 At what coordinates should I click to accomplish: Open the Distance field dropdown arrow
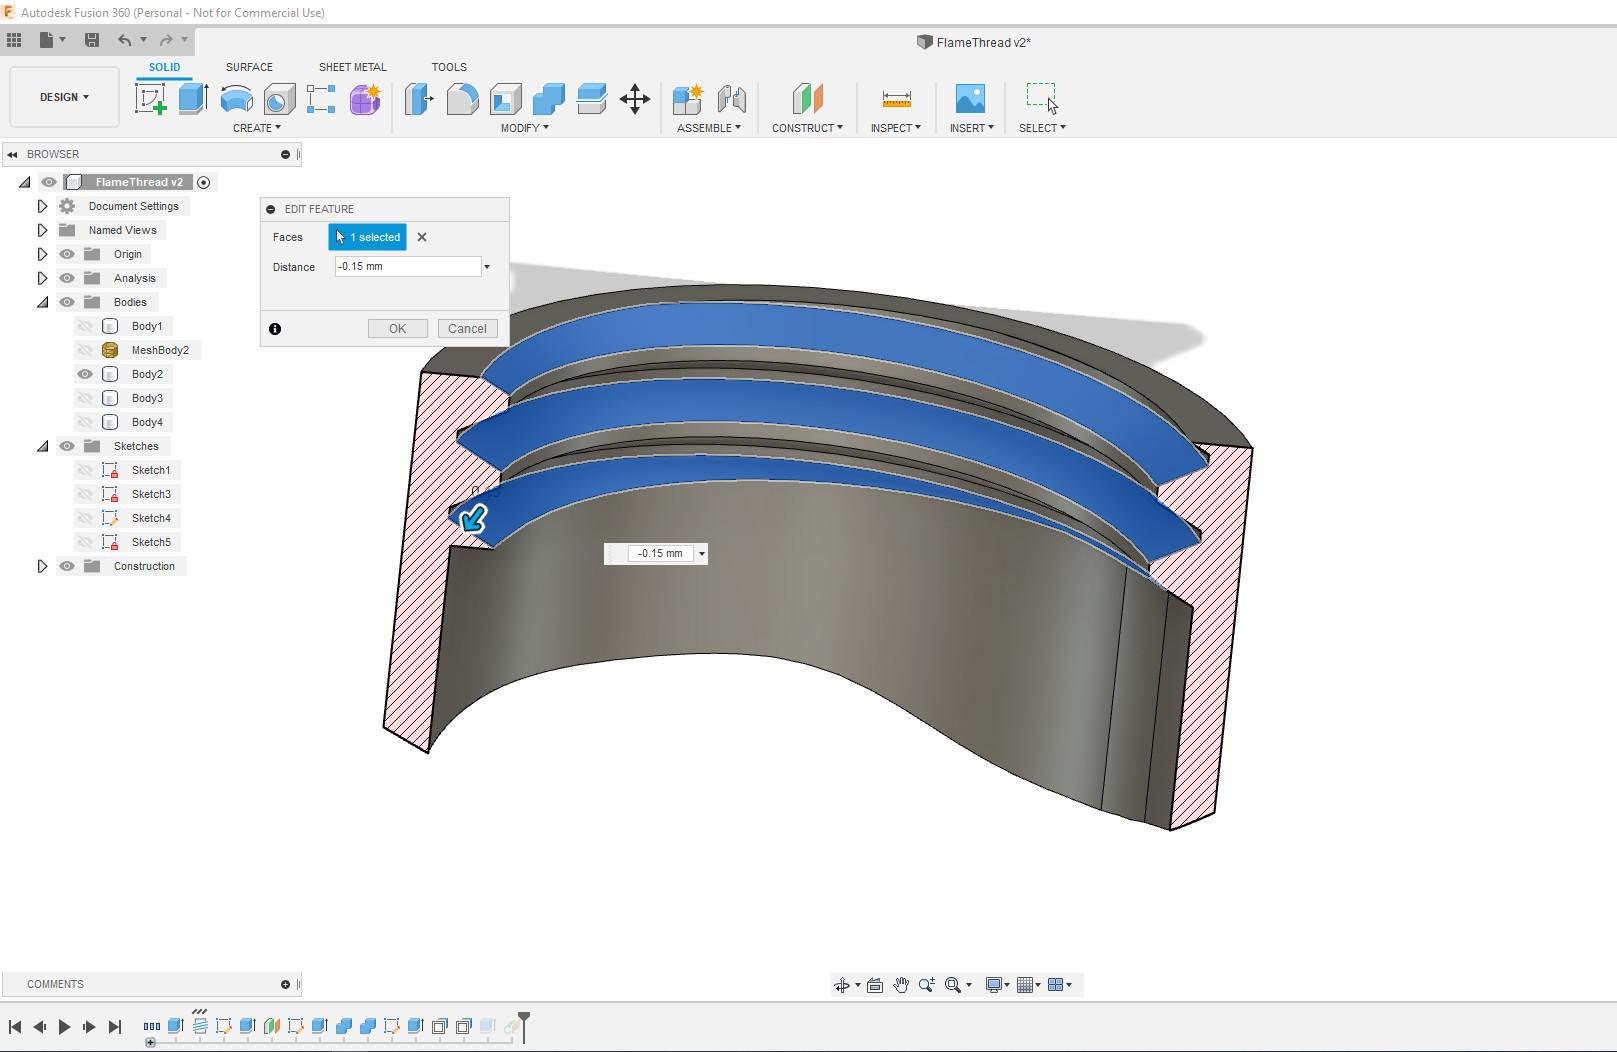[487, 267]
